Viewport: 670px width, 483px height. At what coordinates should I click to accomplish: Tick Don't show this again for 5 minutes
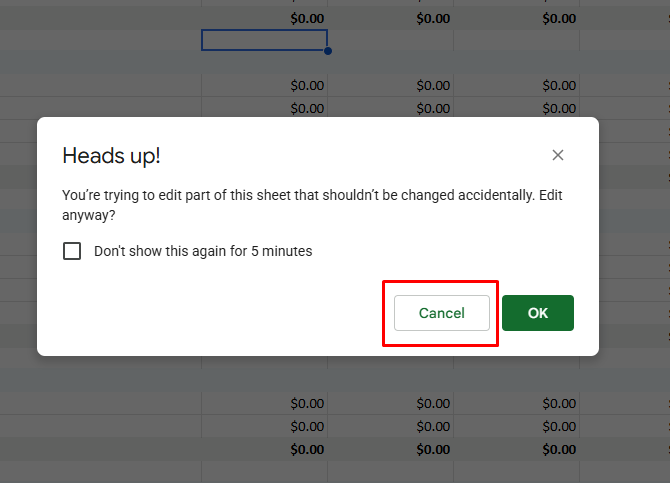point(72,251)
